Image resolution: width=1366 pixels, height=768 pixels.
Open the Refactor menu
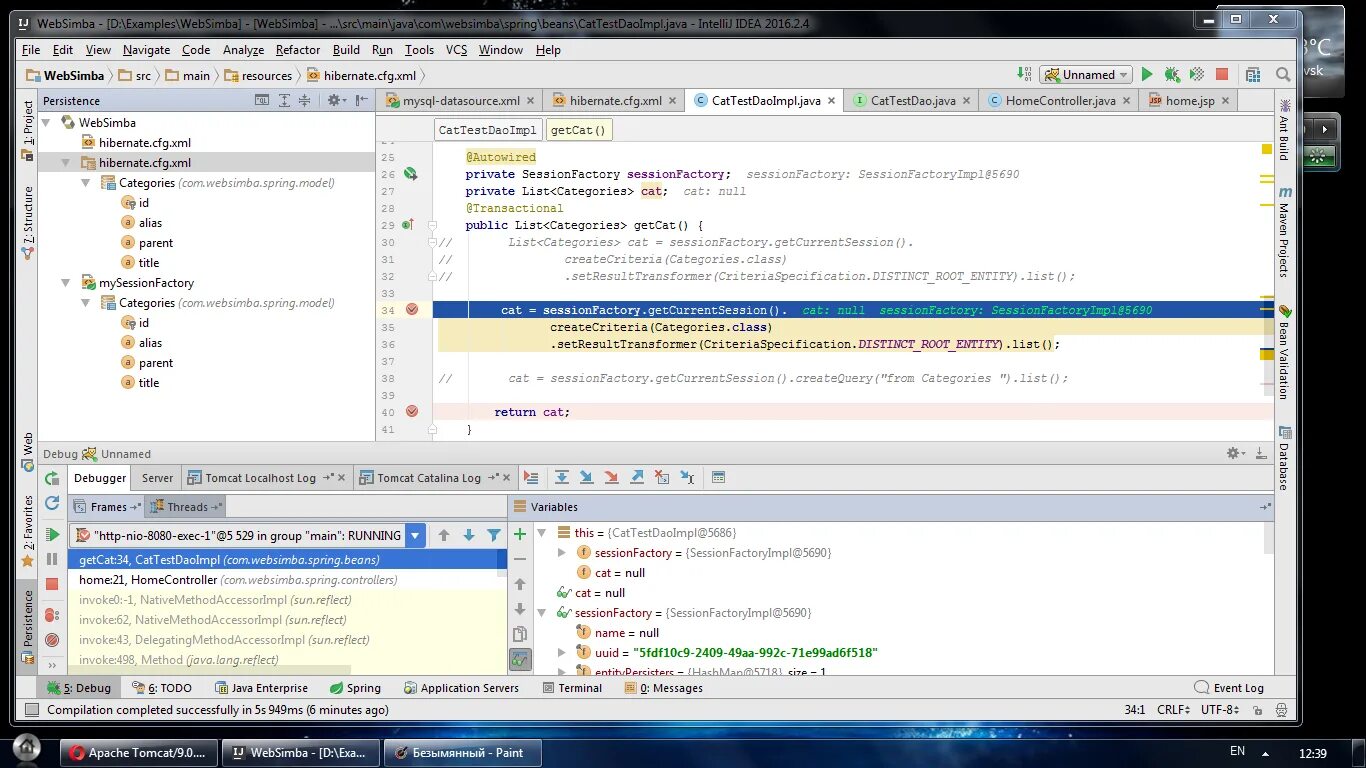[x=297, y=49]
